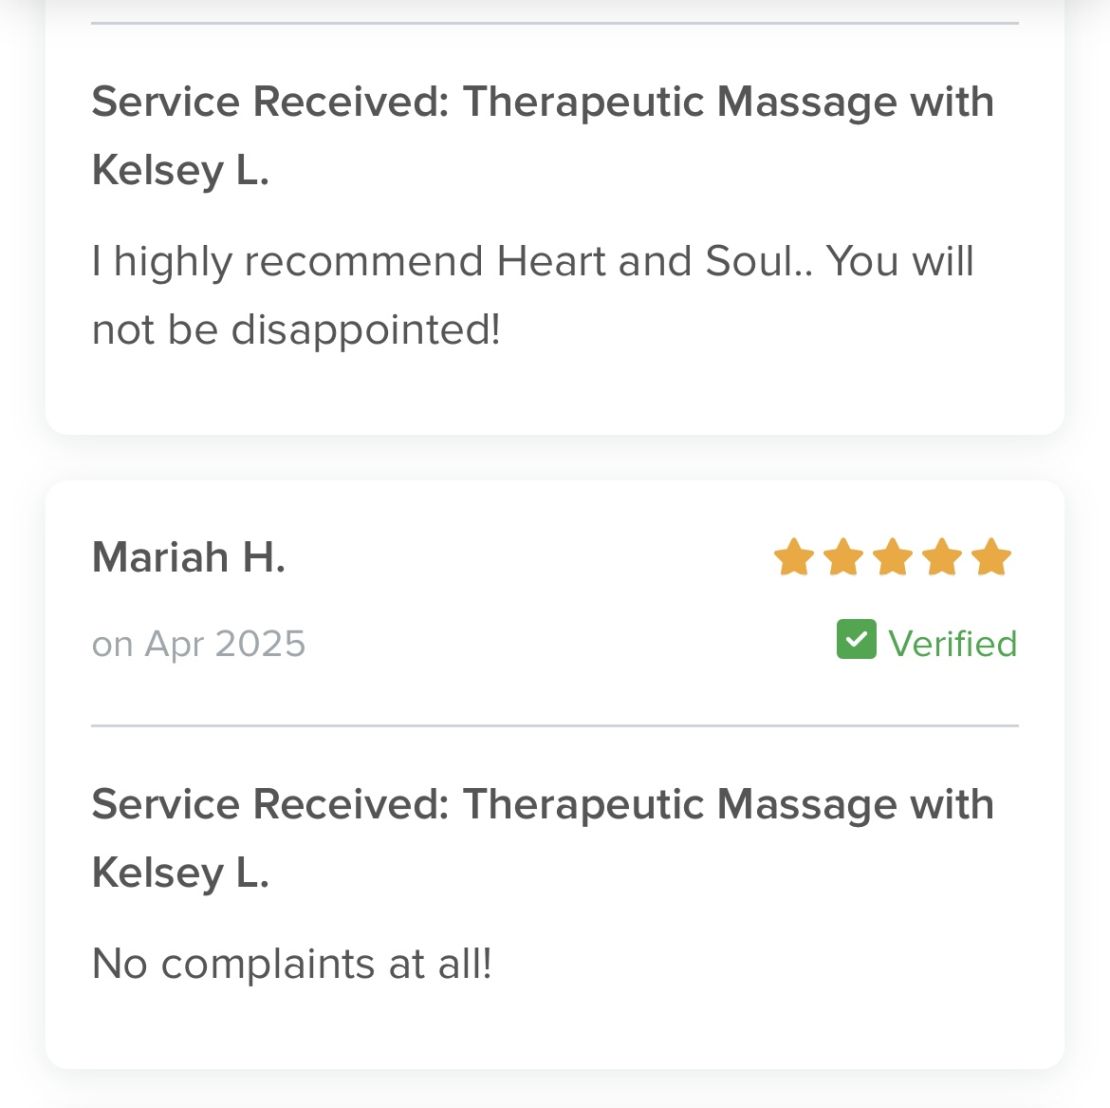Click "Kelsey L." in Mariah H.'s review

(x=180, y=873)
